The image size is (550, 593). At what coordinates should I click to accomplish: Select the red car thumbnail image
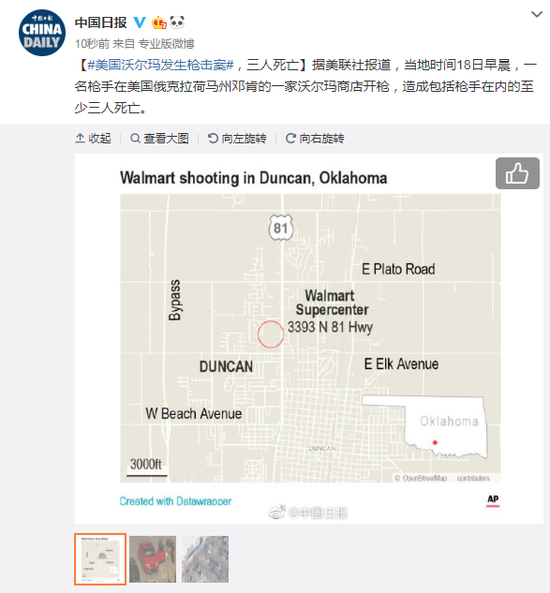pyautogui.click(x=153, y=559)
